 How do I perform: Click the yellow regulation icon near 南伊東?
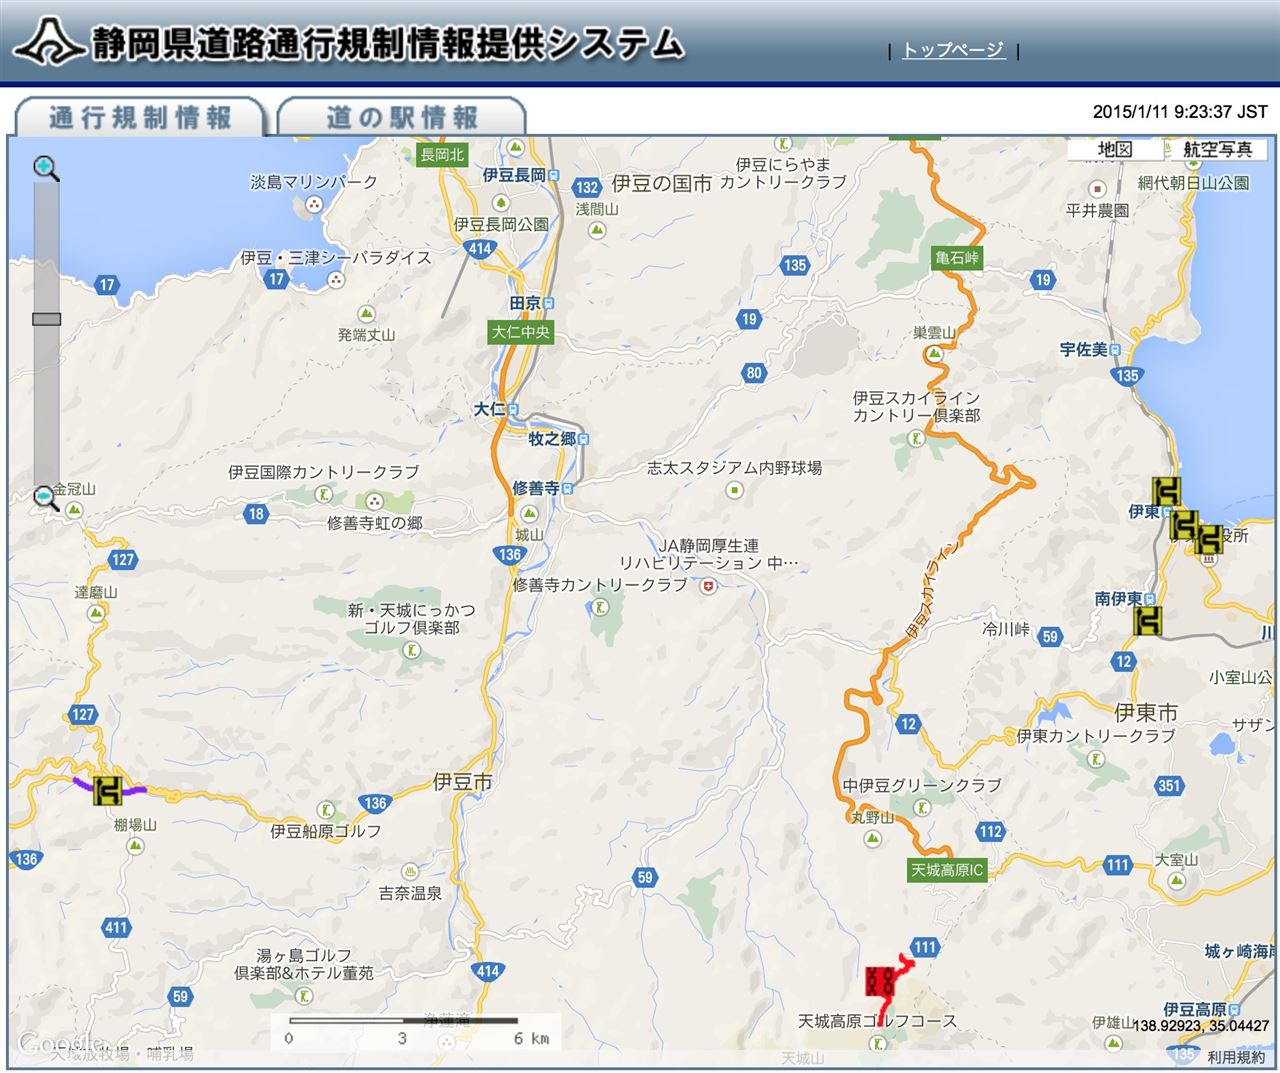coord(1149,621)
